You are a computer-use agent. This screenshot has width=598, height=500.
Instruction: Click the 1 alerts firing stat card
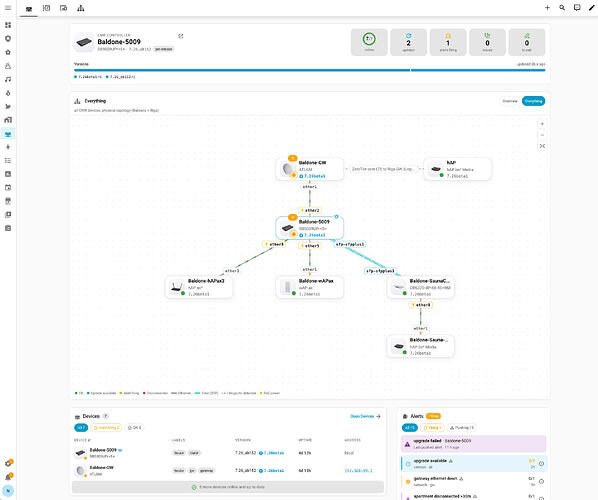448,42
